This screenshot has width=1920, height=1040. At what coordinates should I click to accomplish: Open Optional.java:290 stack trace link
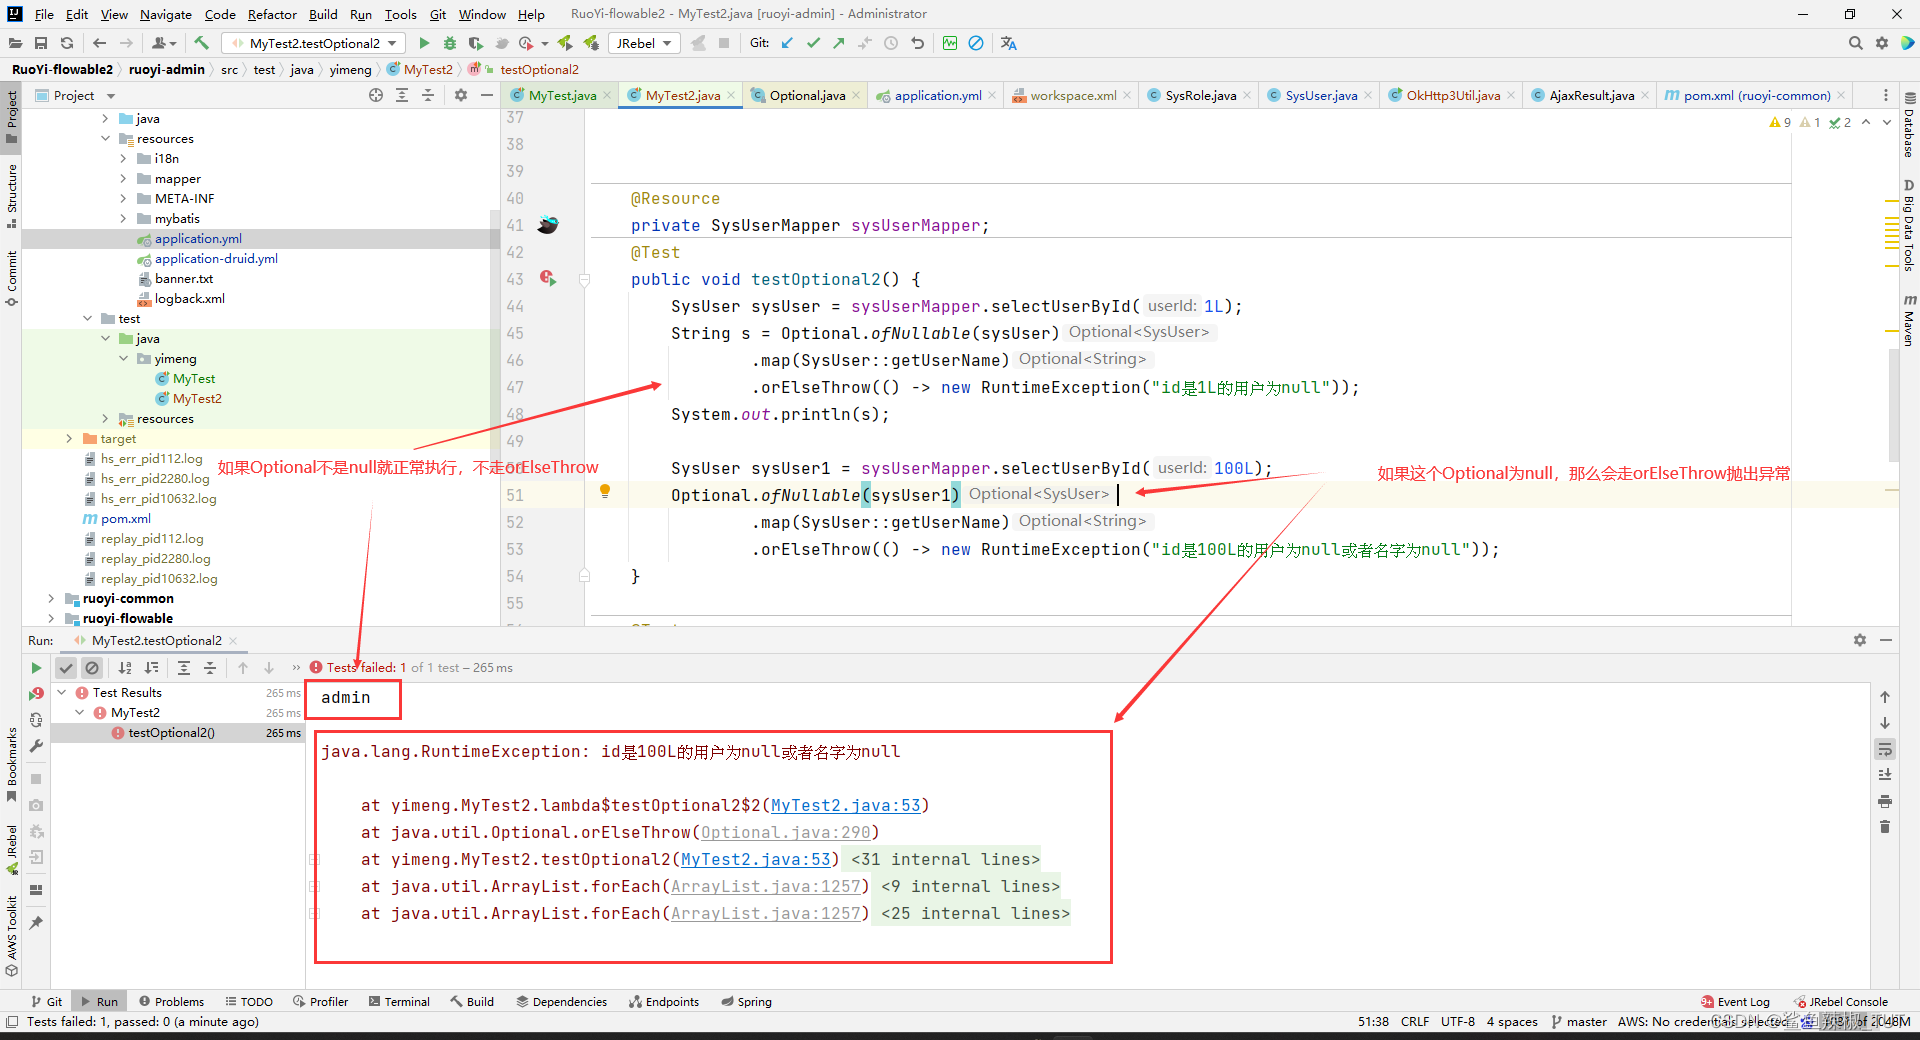[x=785, y=832]
